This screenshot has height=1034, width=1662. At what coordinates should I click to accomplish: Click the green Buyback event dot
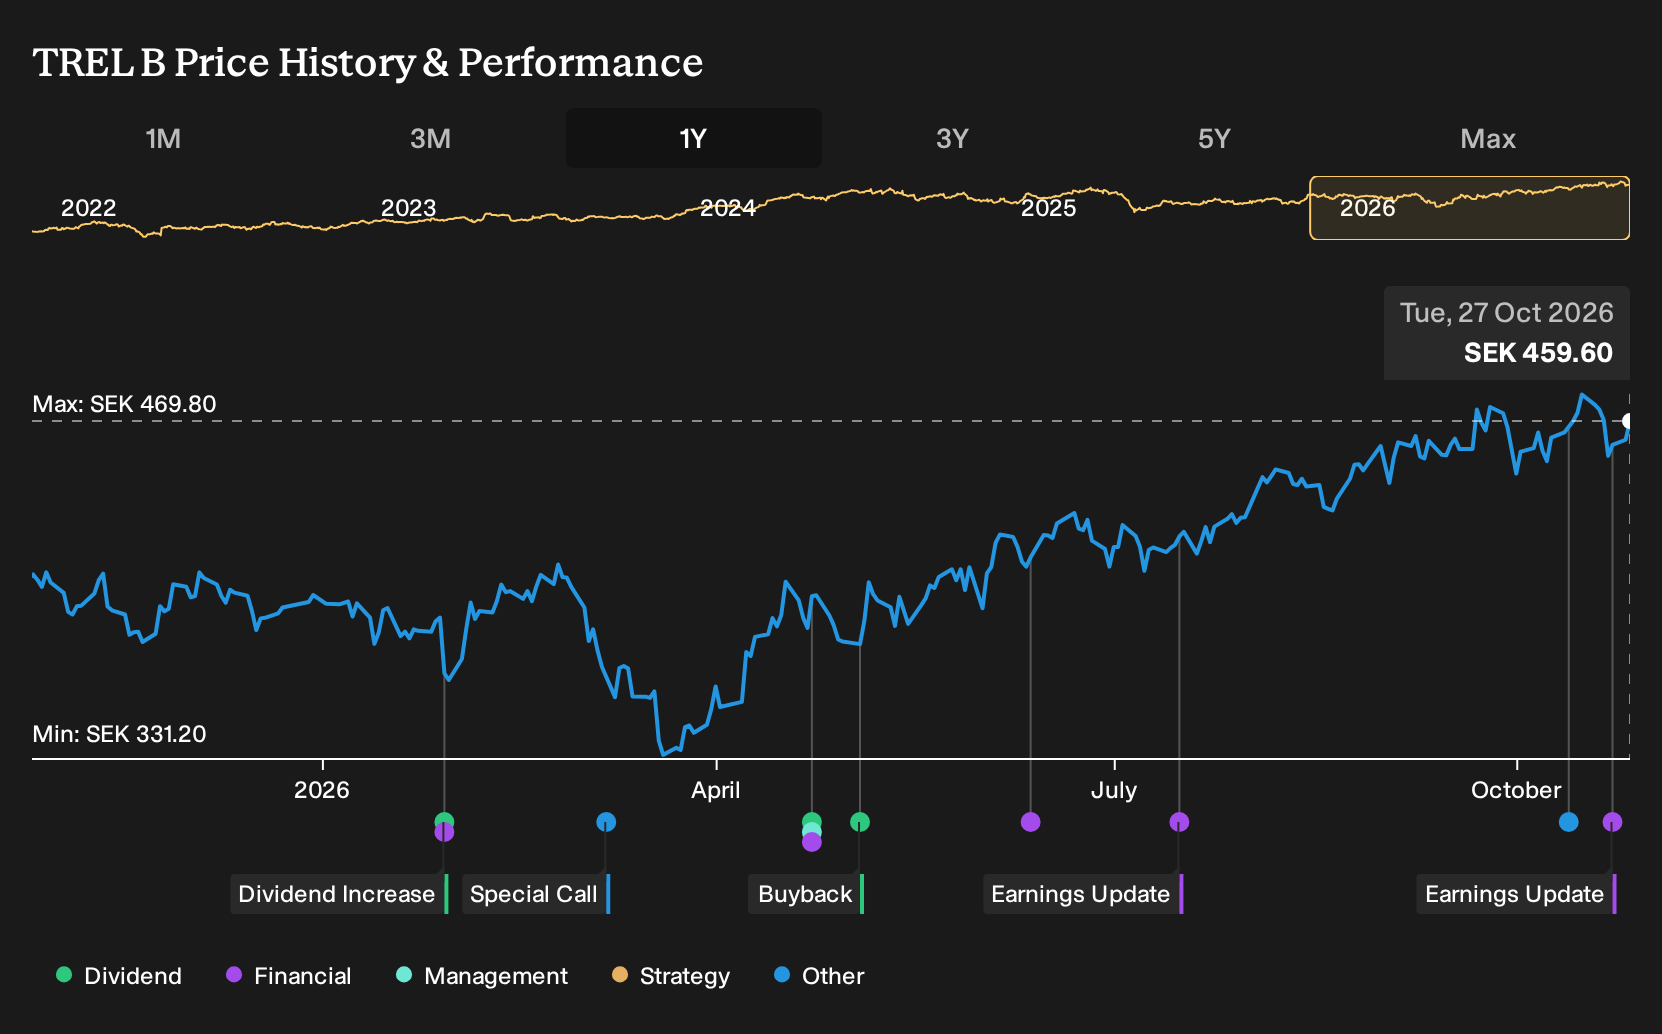pyautogui.click(x=860, y=822)
